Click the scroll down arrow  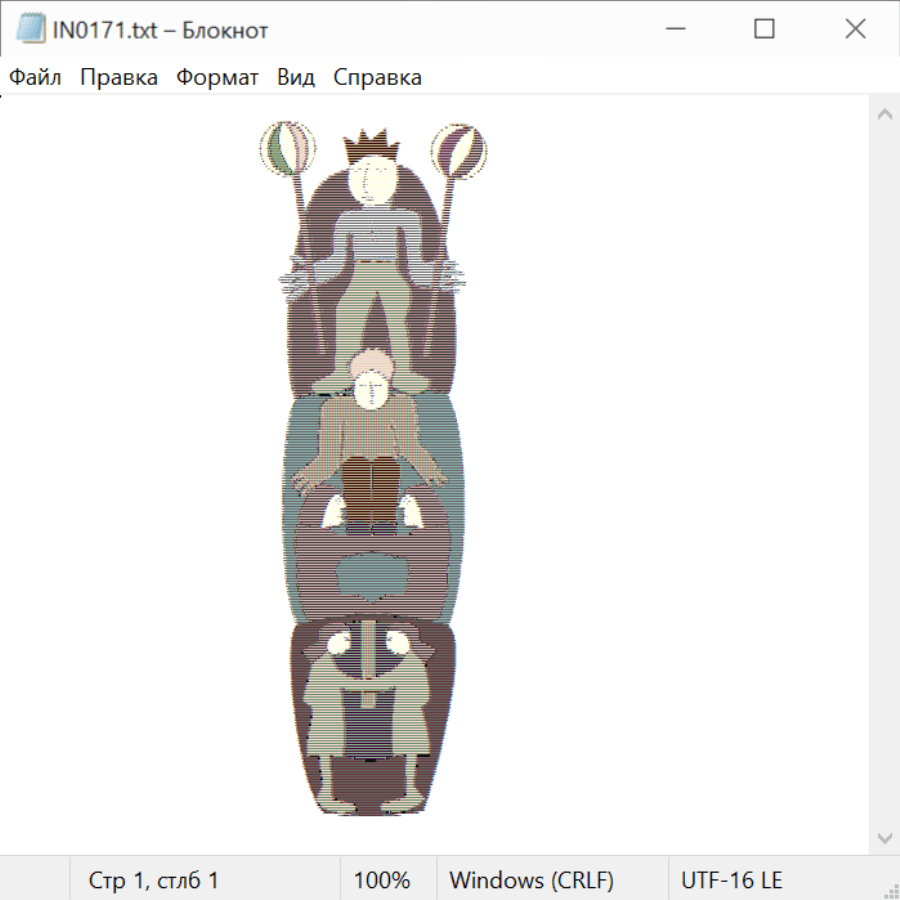(x=884, y=837)
